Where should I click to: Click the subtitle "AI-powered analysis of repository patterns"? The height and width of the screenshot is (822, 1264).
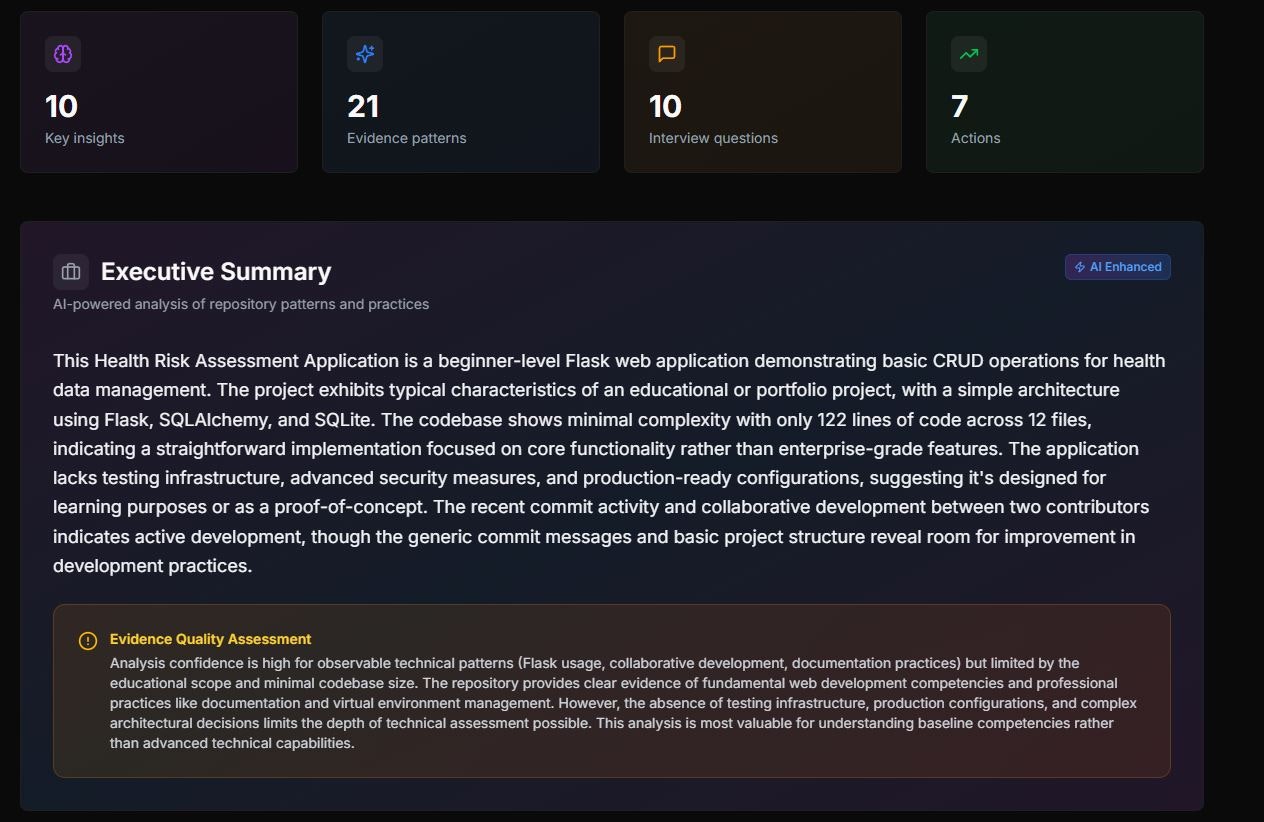[x=241, y=304]
